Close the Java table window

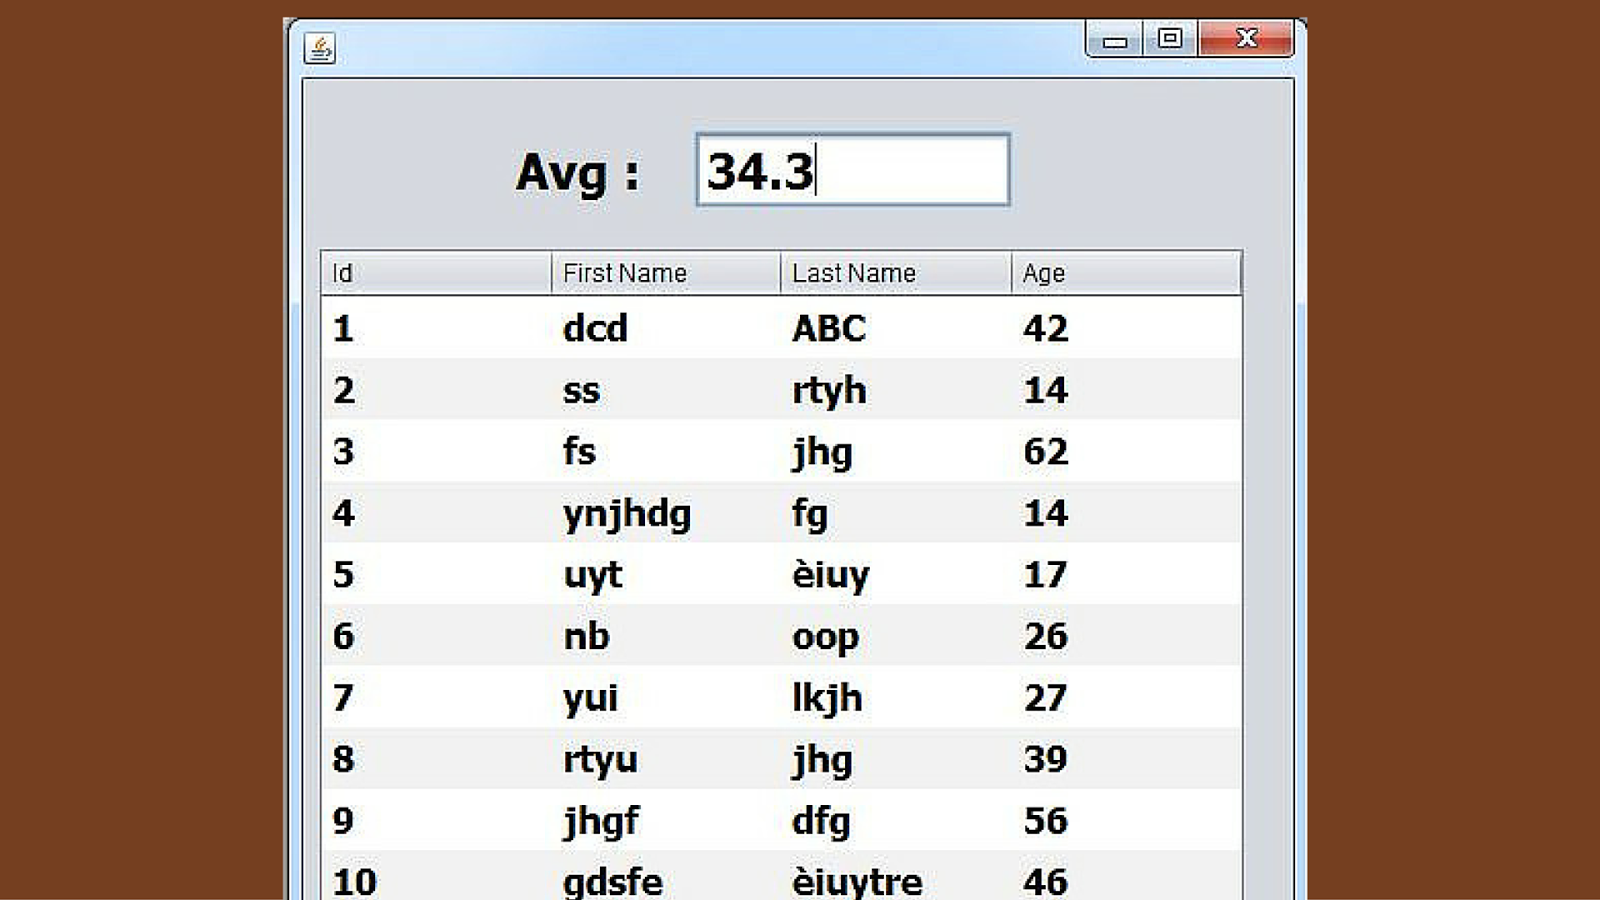[1246, 38]
